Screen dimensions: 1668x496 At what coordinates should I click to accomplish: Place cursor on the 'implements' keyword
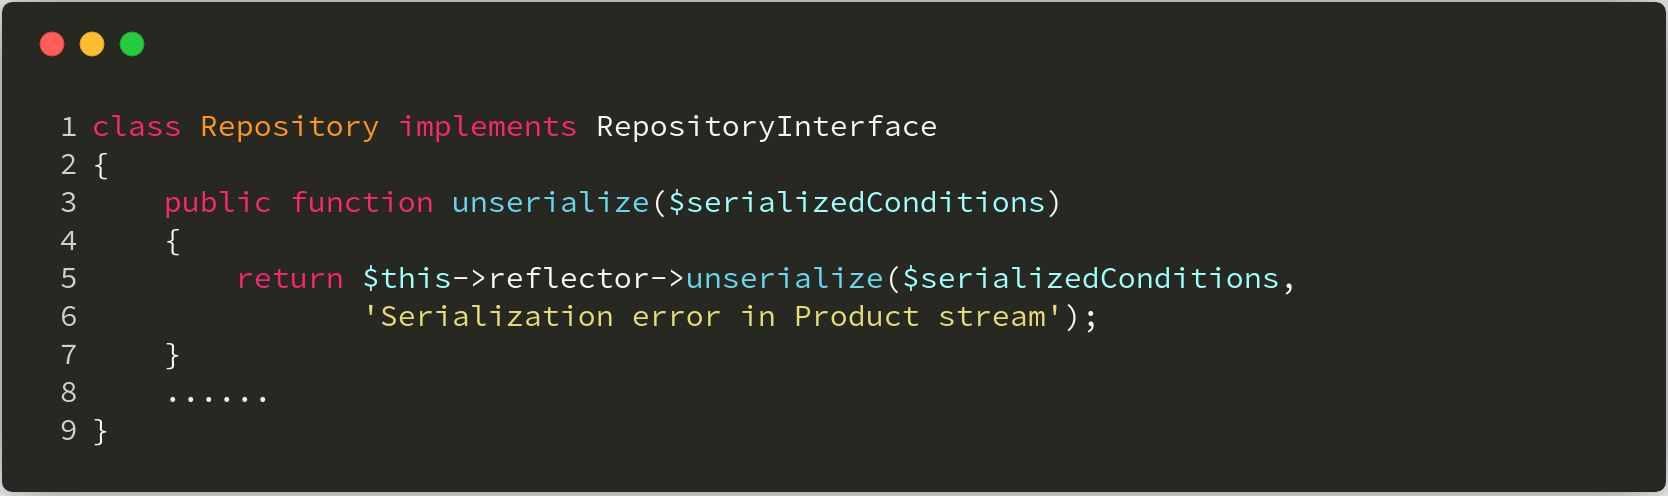tap(488, 127)
